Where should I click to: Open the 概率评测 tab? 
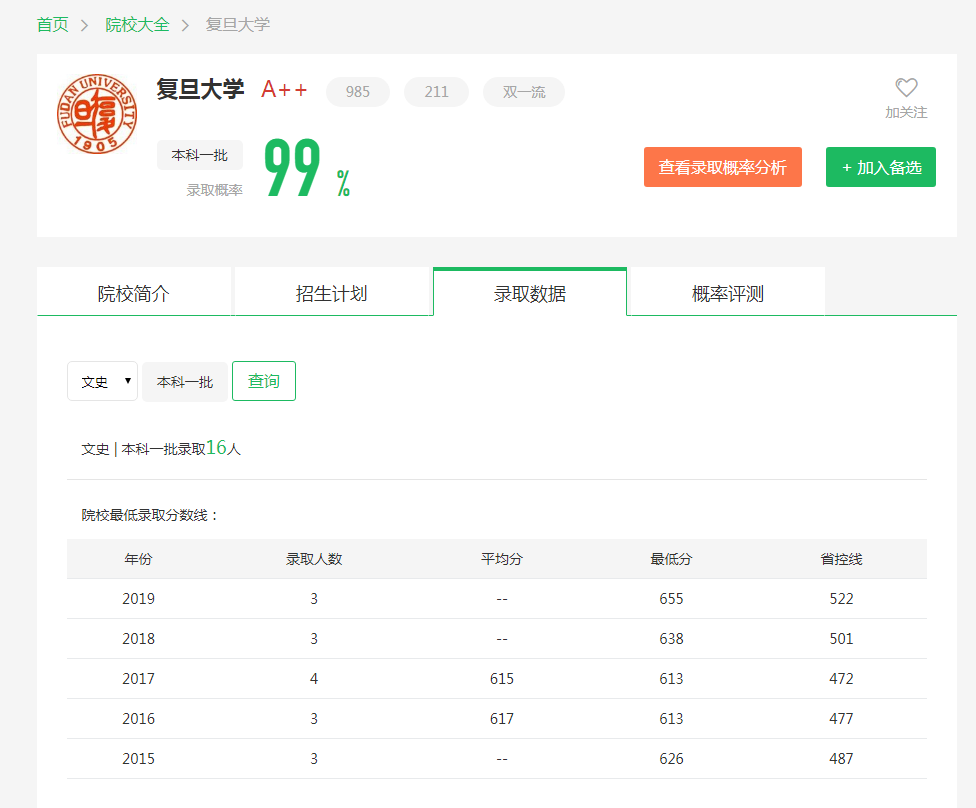[728, 293]
